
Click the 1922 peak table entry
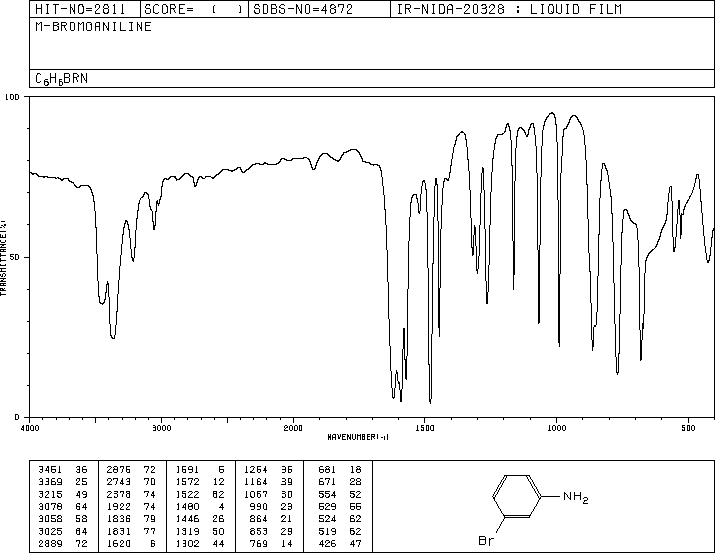131,506
